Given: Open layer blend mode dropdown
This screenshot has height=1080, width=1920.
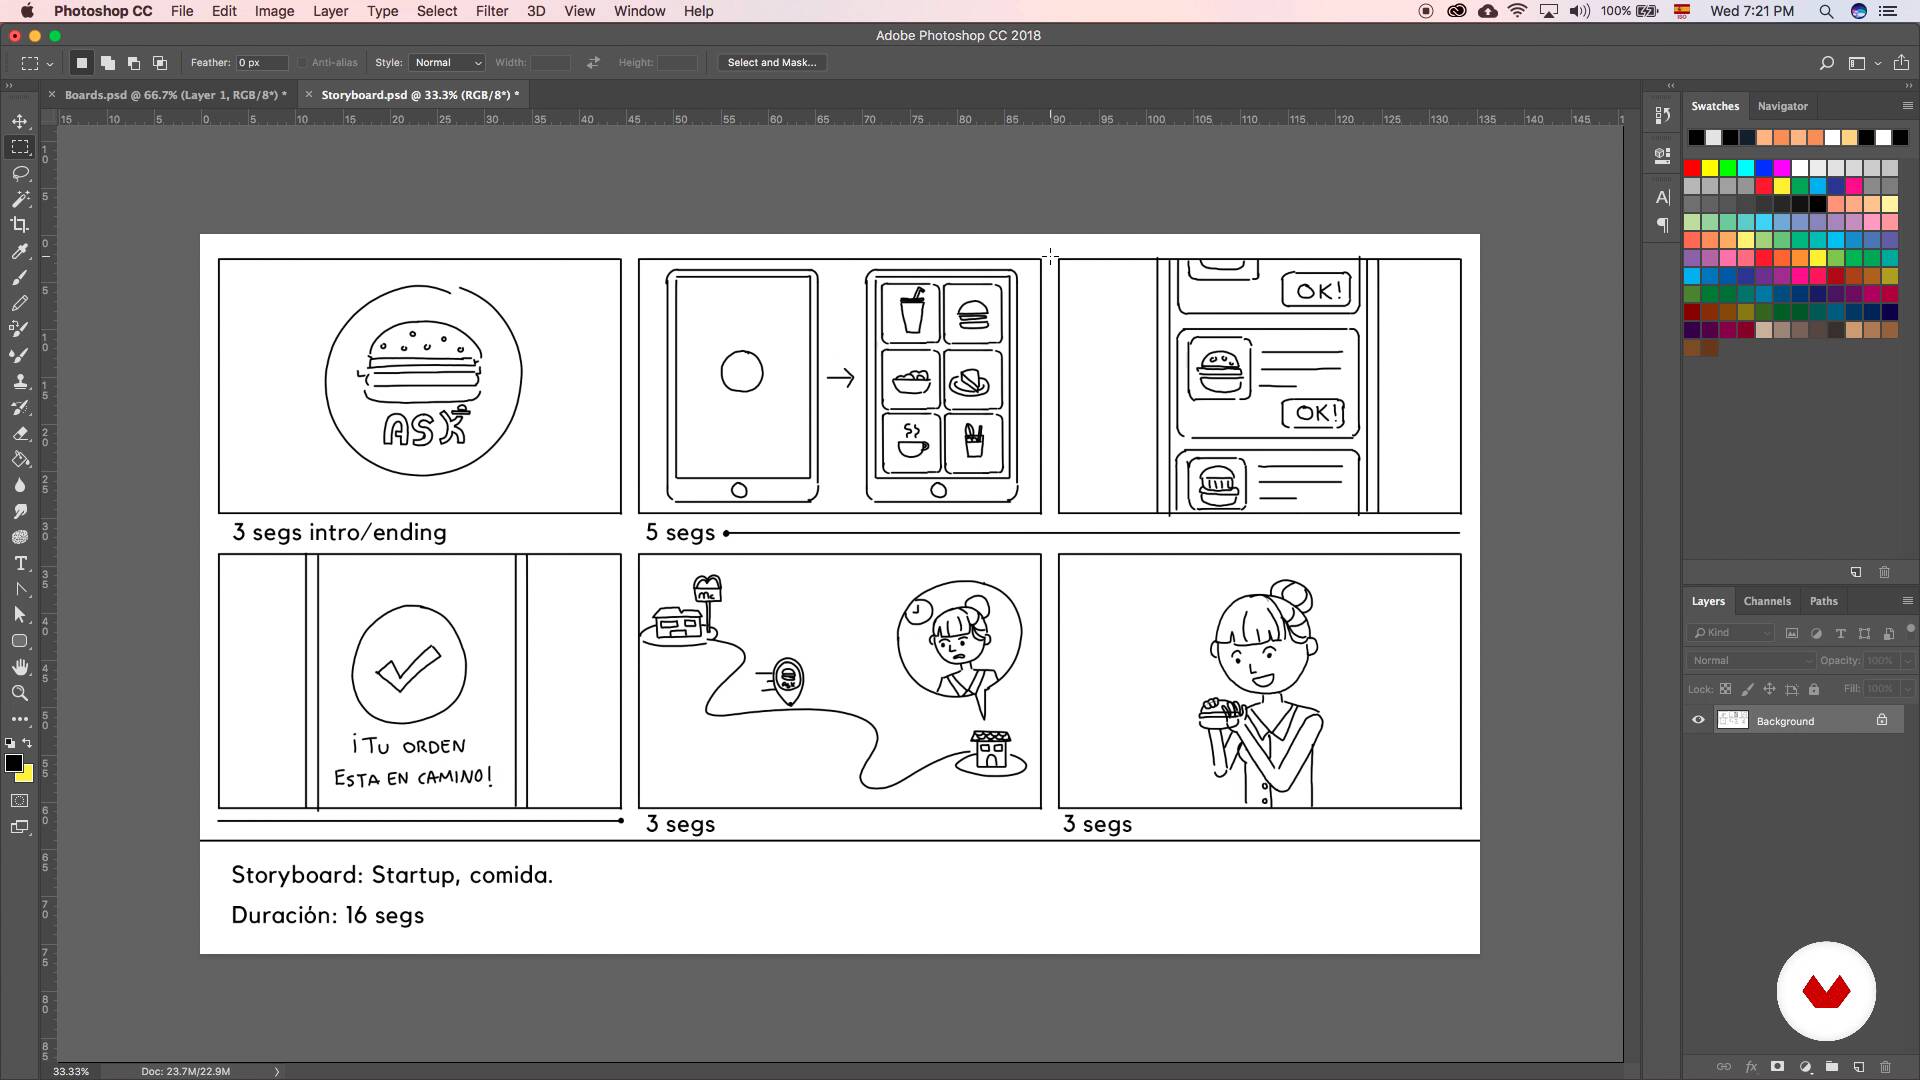Looking at the screenshot, I should tap(1751, 660).
